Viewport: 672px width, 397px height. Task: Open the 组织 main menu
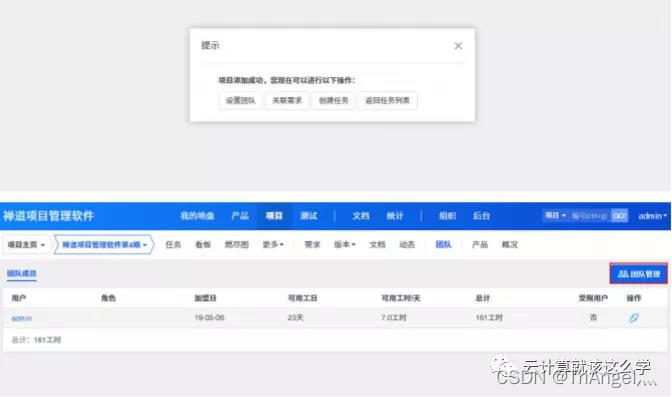pos(447,216)
